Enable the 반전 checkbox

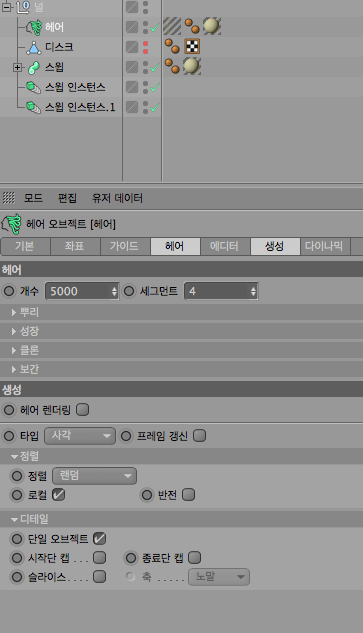click(189, 495)
